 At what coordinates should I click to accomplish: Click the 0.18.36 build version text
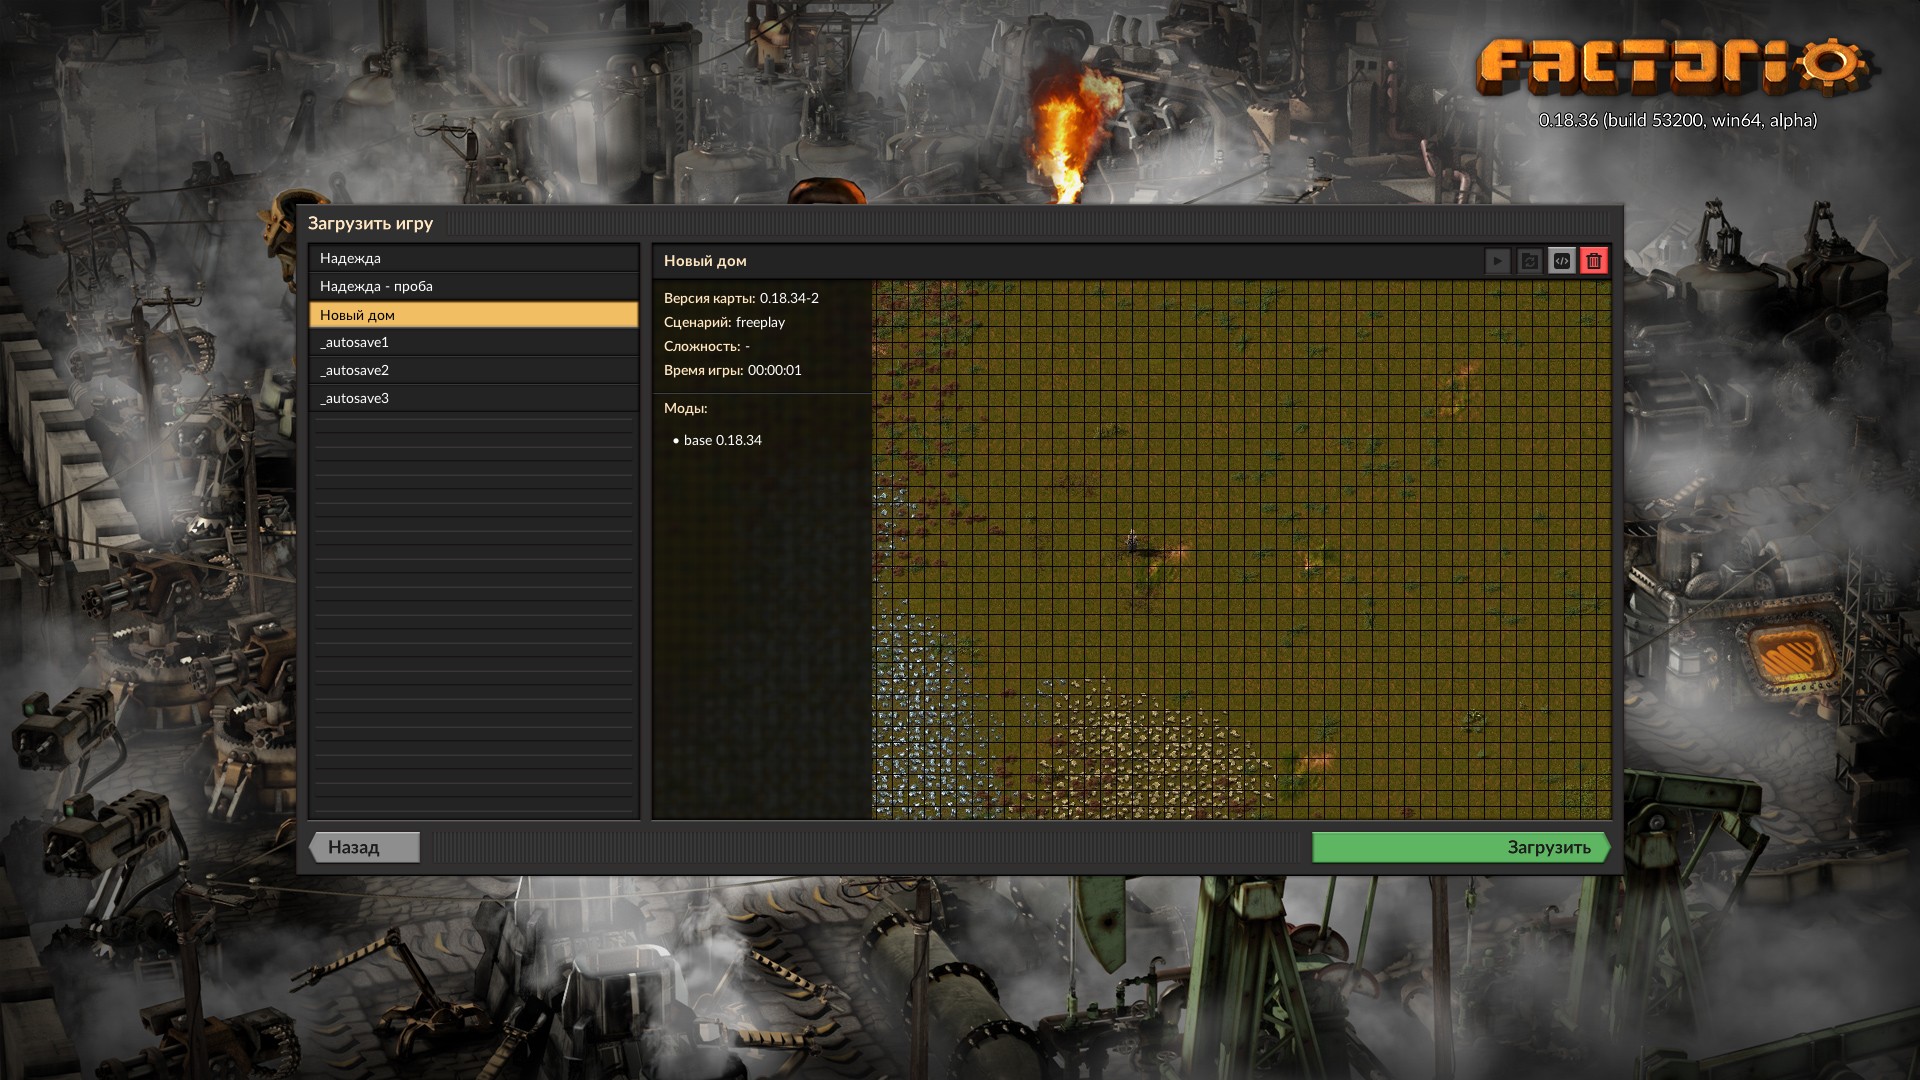pos(1678,120)
